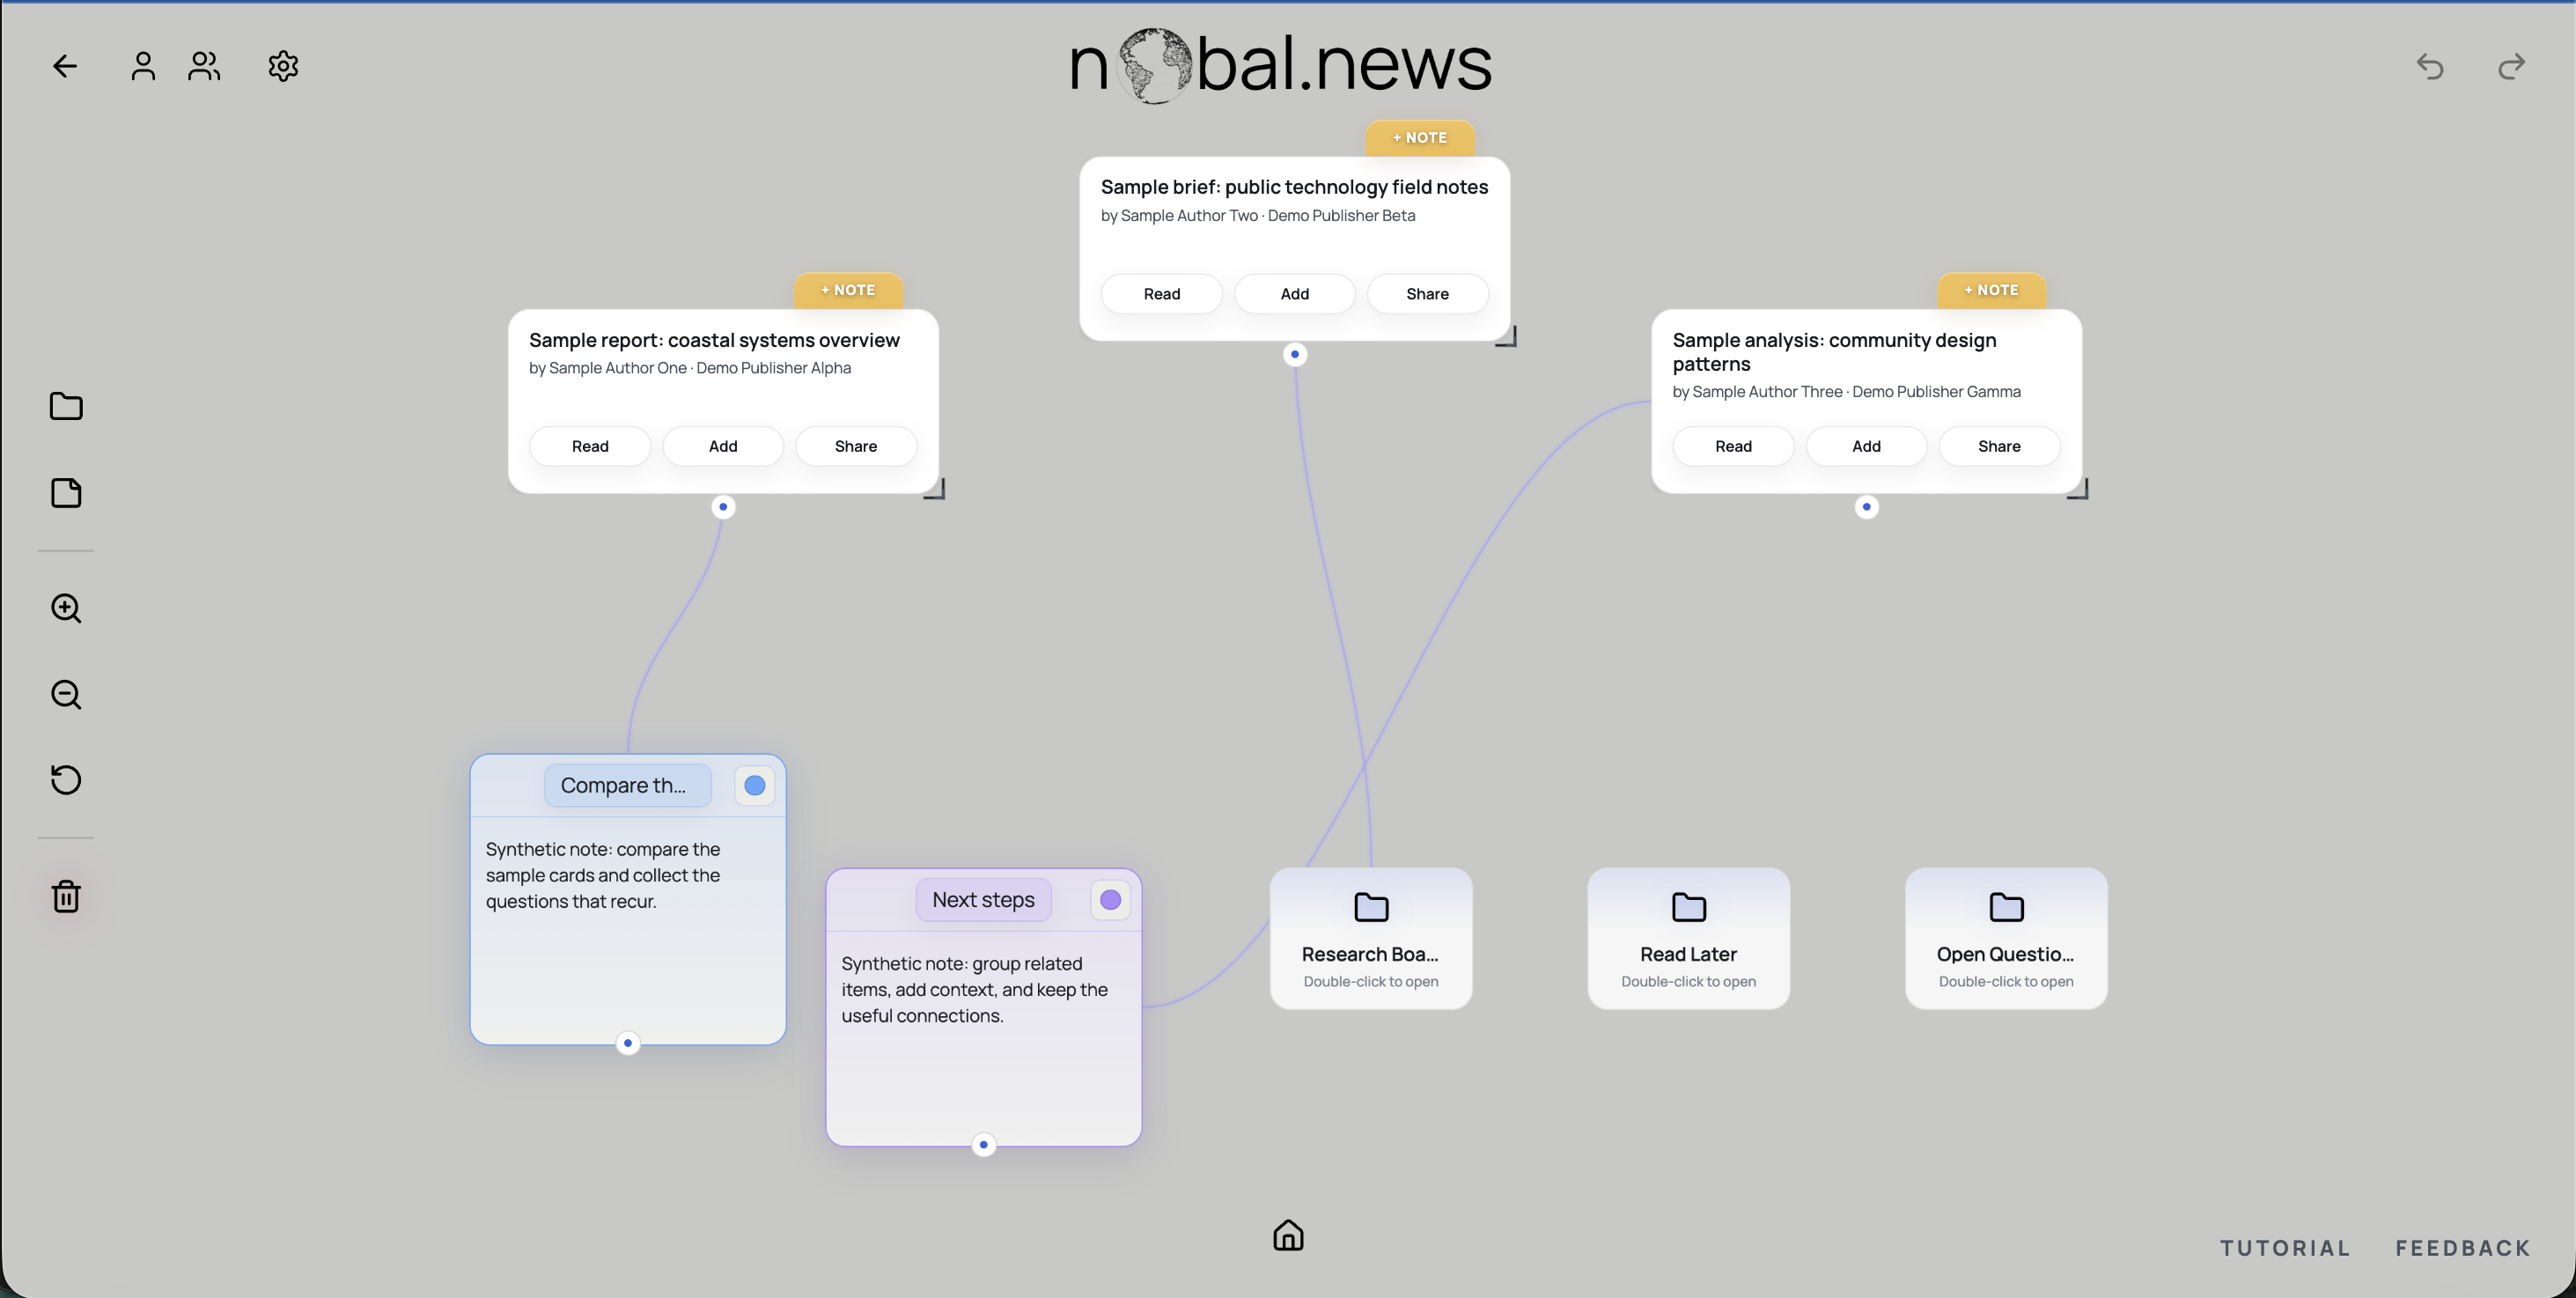Screen dimensions: 2576x1298
Task: Open the TUTORIAL link
Action: (x=2285, y=1248)
